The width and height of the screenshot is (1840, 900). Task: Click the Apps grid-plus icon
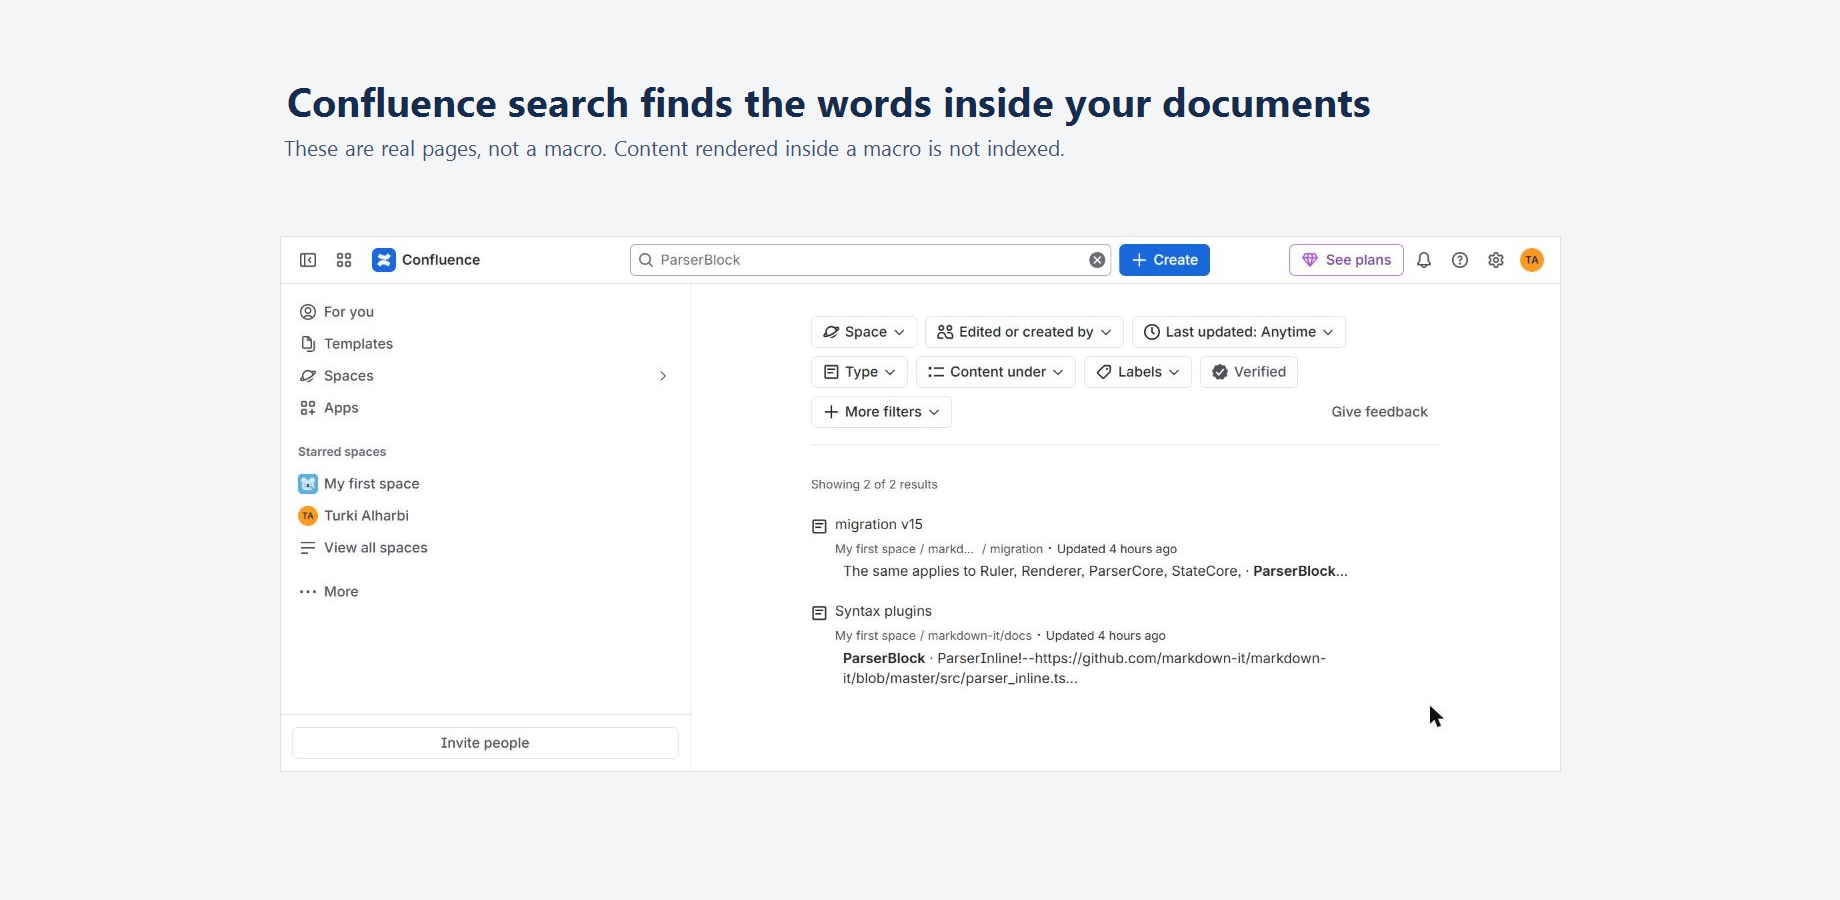308,408
